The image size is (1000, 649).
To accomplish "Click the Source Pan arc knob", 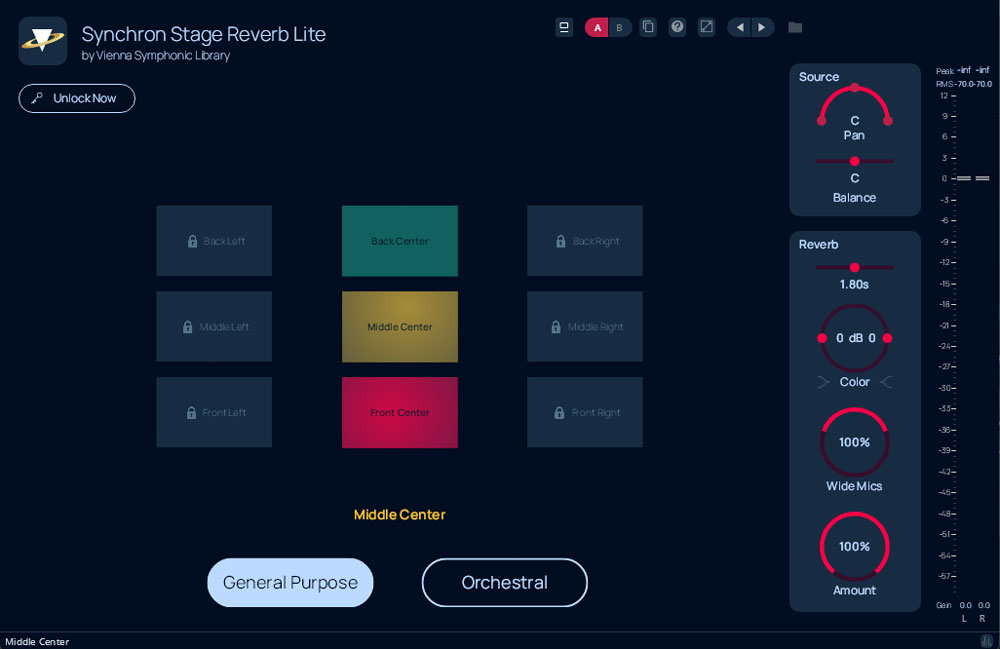I will coord(855,105).
